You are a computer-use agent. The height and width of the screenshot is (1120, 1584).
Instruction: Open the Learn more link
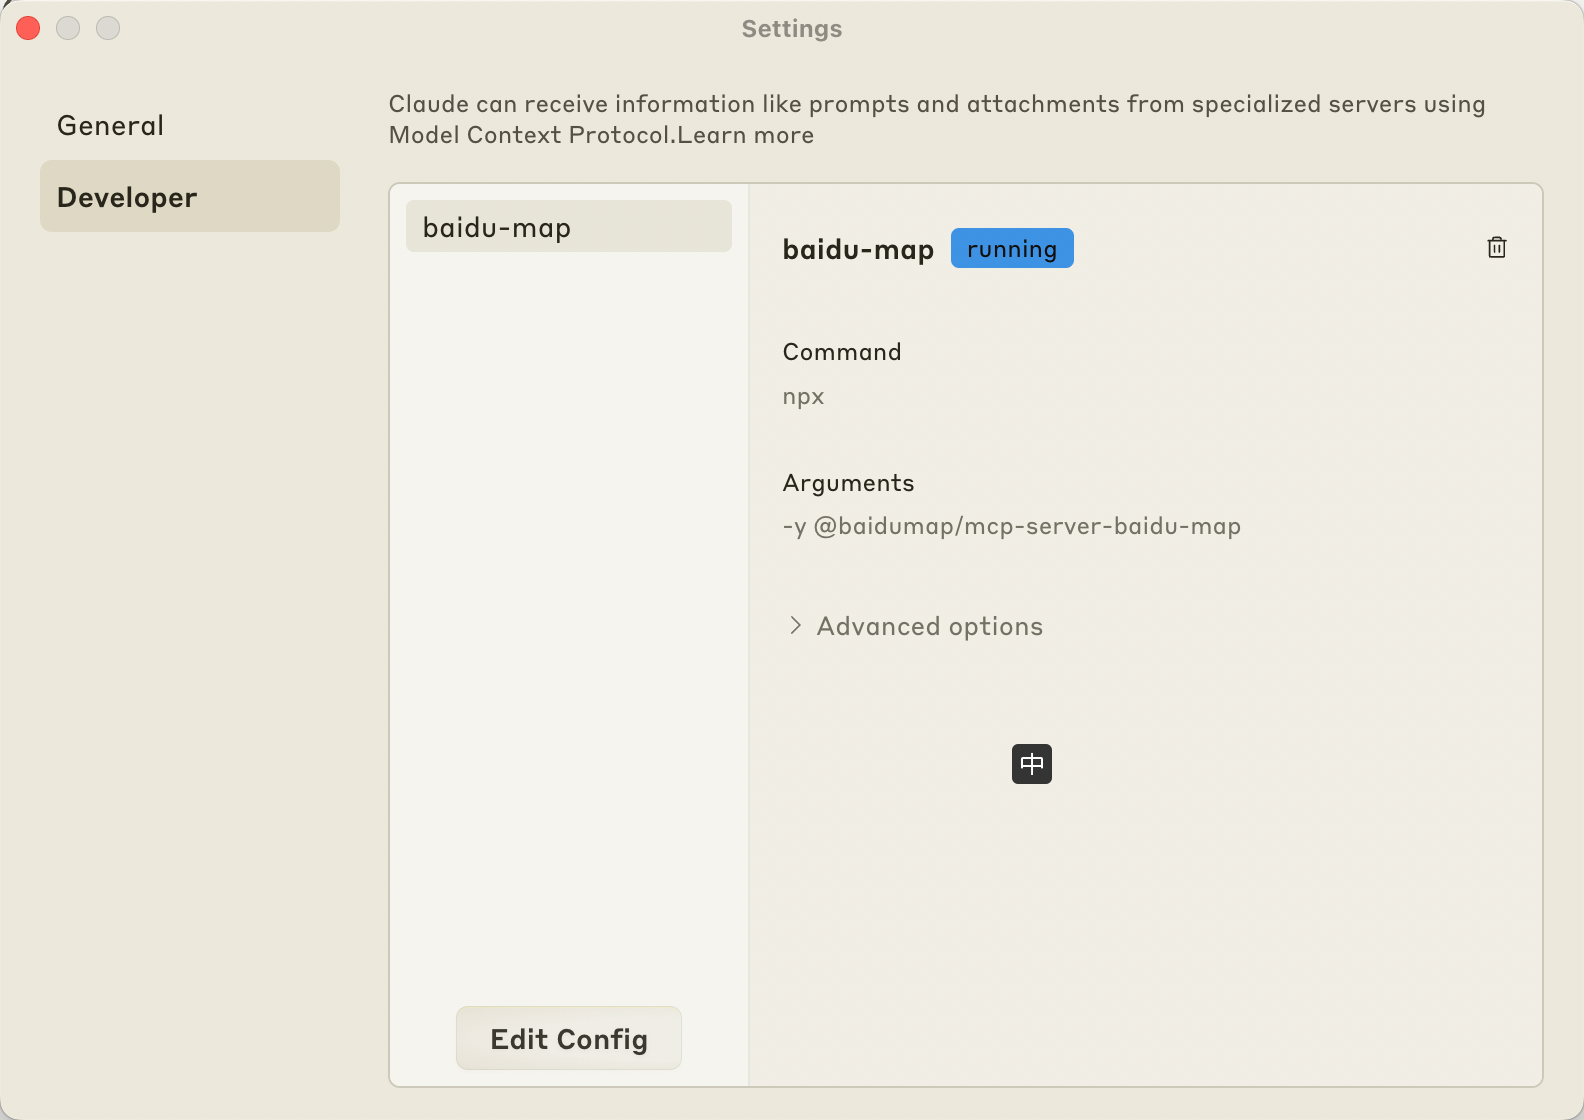[746, 135]
